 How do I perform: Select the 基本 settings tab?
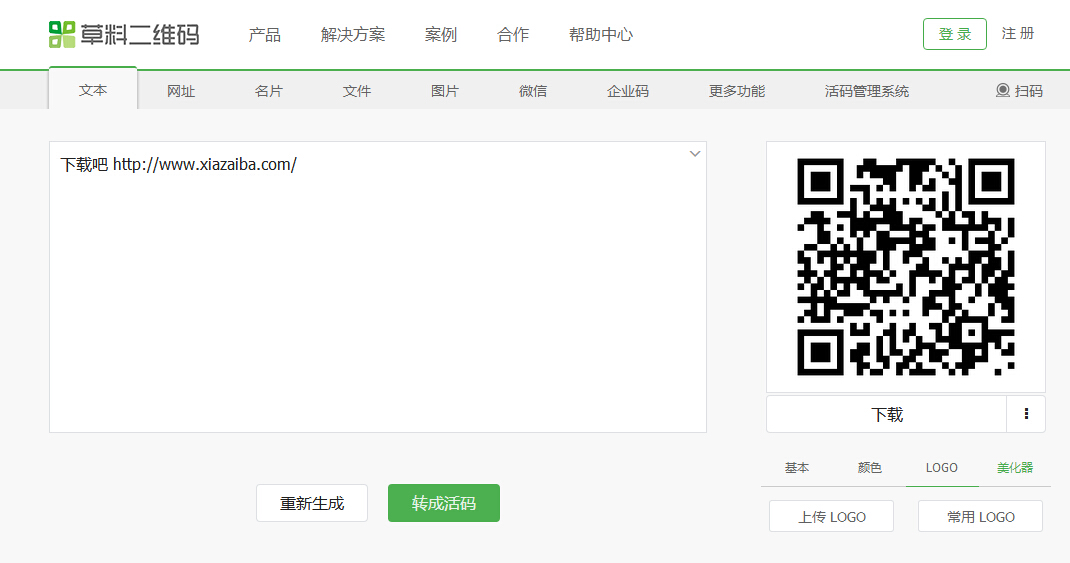pyautogui.click(x=797, y=468)
